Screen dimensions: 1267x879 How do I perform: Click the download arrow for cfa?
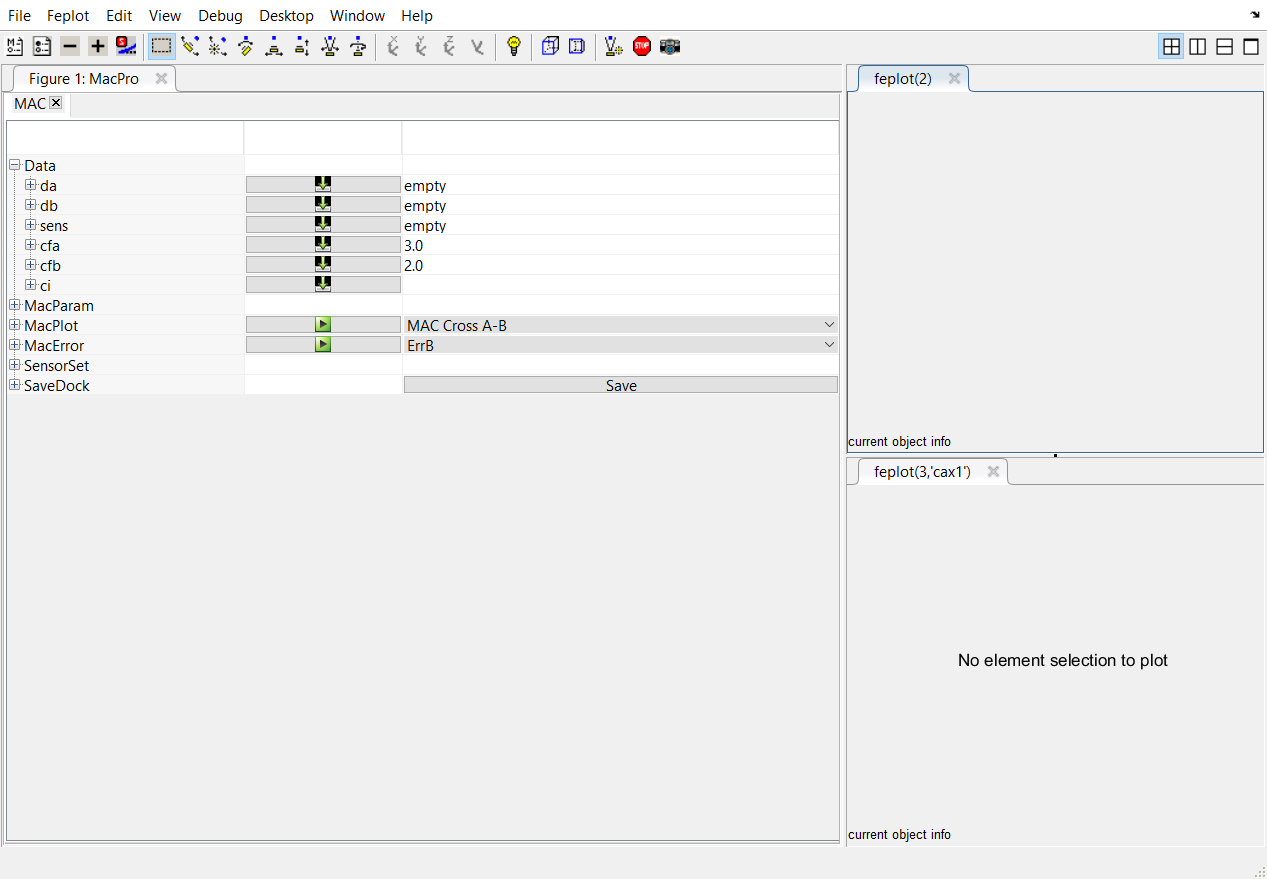[322, 245]
